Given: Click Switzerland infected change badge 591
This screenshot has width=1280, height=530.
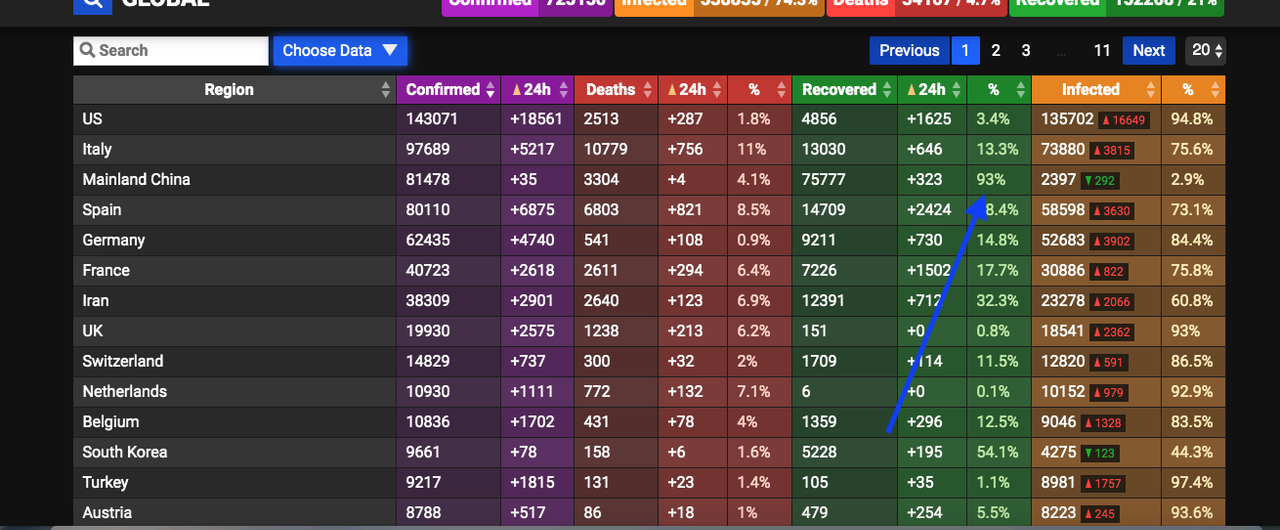Looking at the screenshot, I should 1108,362.
